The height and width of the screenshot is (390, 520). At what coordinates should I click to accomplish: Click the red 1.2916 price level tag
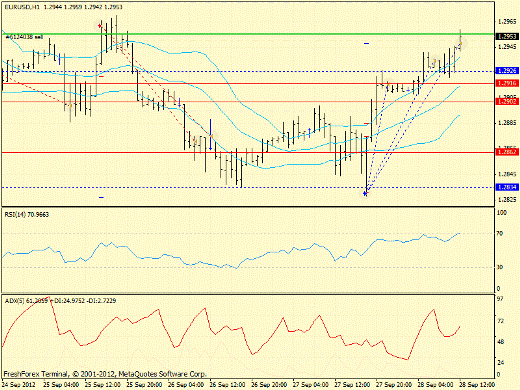pos(507,83)
